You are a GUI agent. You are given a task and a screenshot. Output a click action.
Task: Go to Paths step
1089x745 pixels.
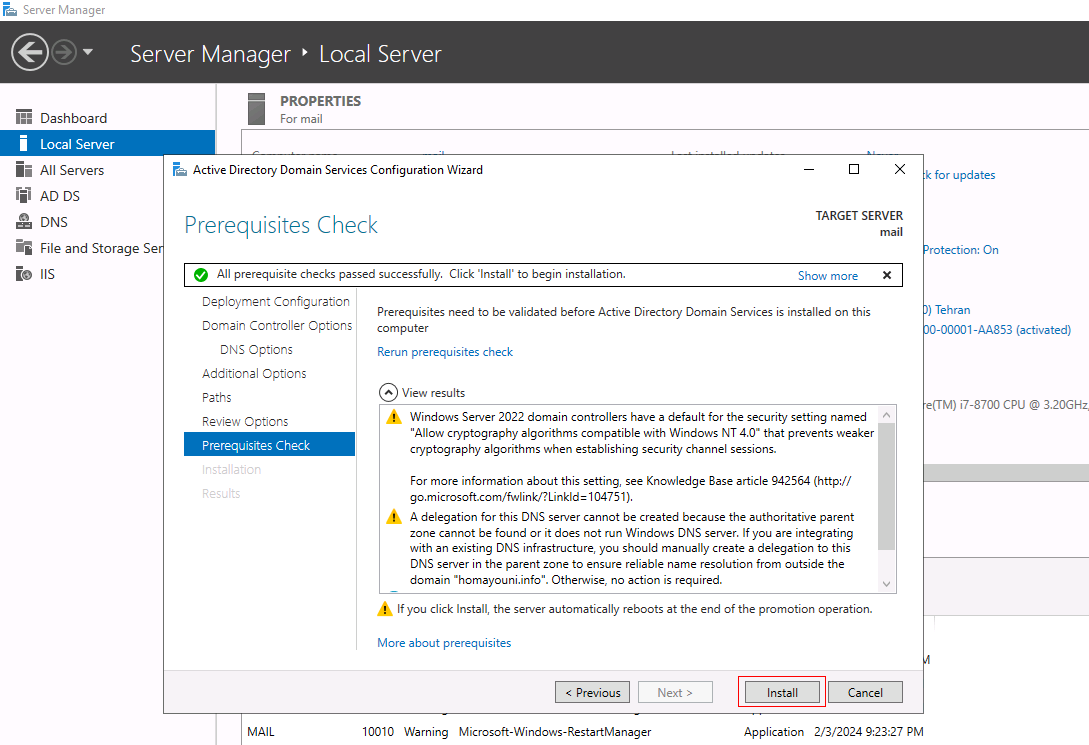click(x=217, y=397)
